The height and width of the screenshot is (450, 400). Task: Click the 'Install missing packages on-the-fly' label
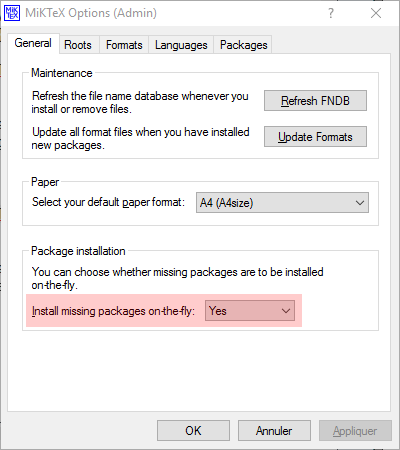113,311
